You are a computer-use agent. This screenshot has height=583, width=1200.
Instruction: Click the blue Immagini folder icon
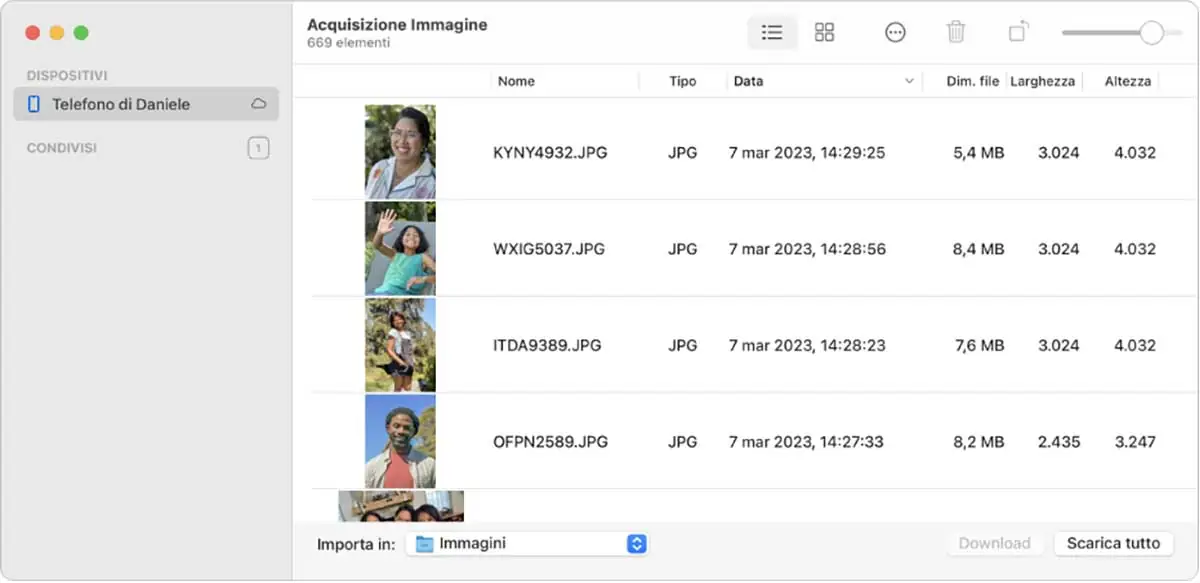coord(425,543)
